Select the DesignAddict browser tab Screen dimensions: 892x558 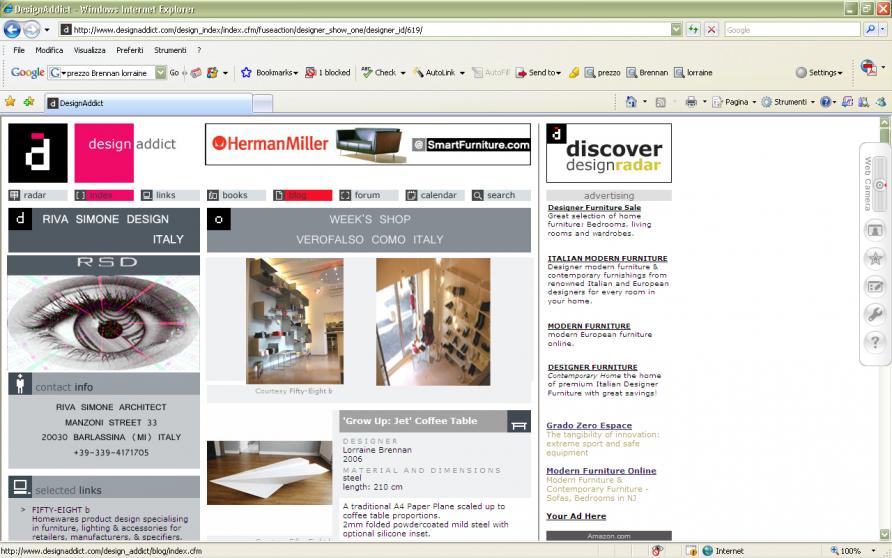point(148,103)
